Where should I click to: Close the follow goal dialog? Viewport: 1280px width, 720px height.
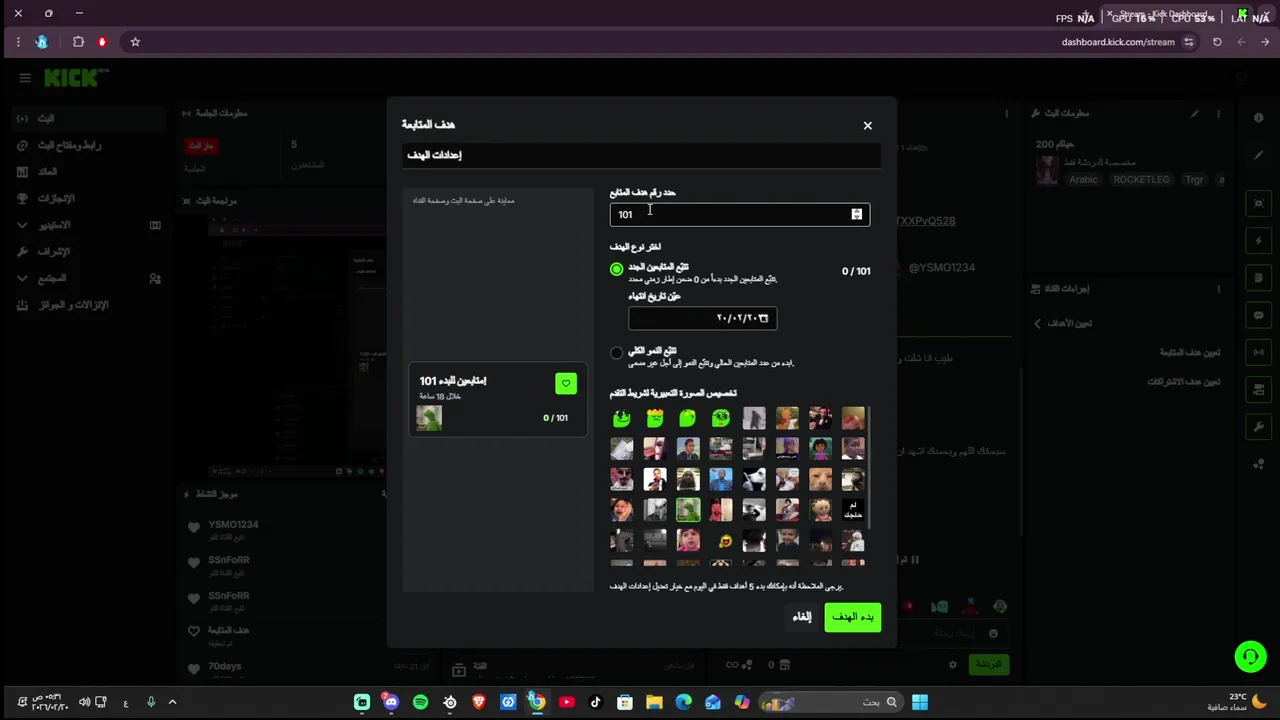click(867, 125)
